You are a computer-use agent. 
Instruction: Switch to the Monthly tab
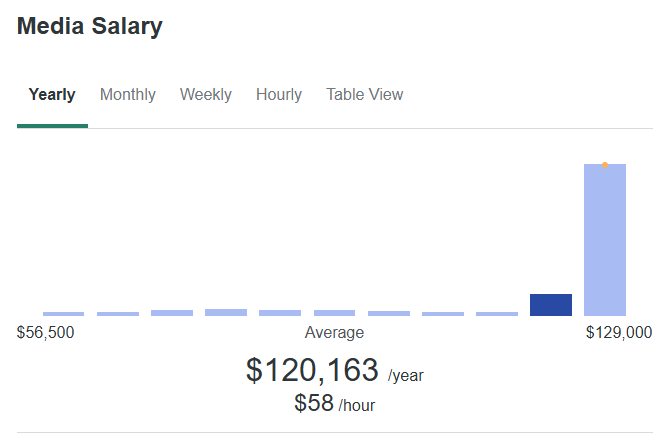[x=128, y=95]
